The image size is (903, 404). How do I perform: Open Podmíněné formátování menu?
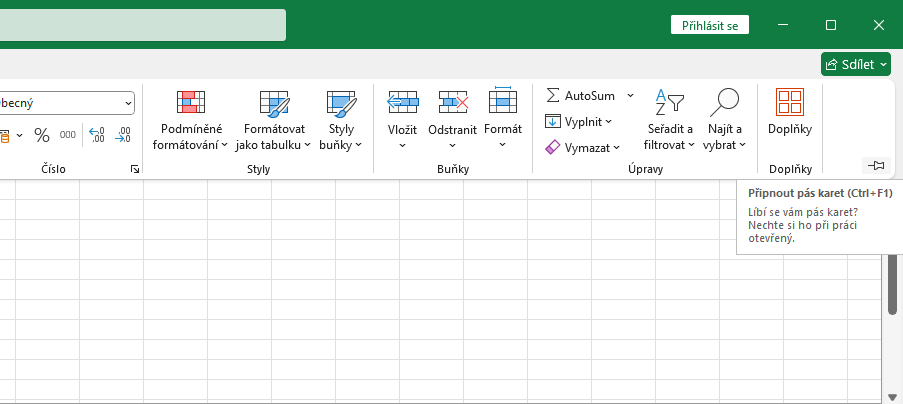click(x=191, y=120)
